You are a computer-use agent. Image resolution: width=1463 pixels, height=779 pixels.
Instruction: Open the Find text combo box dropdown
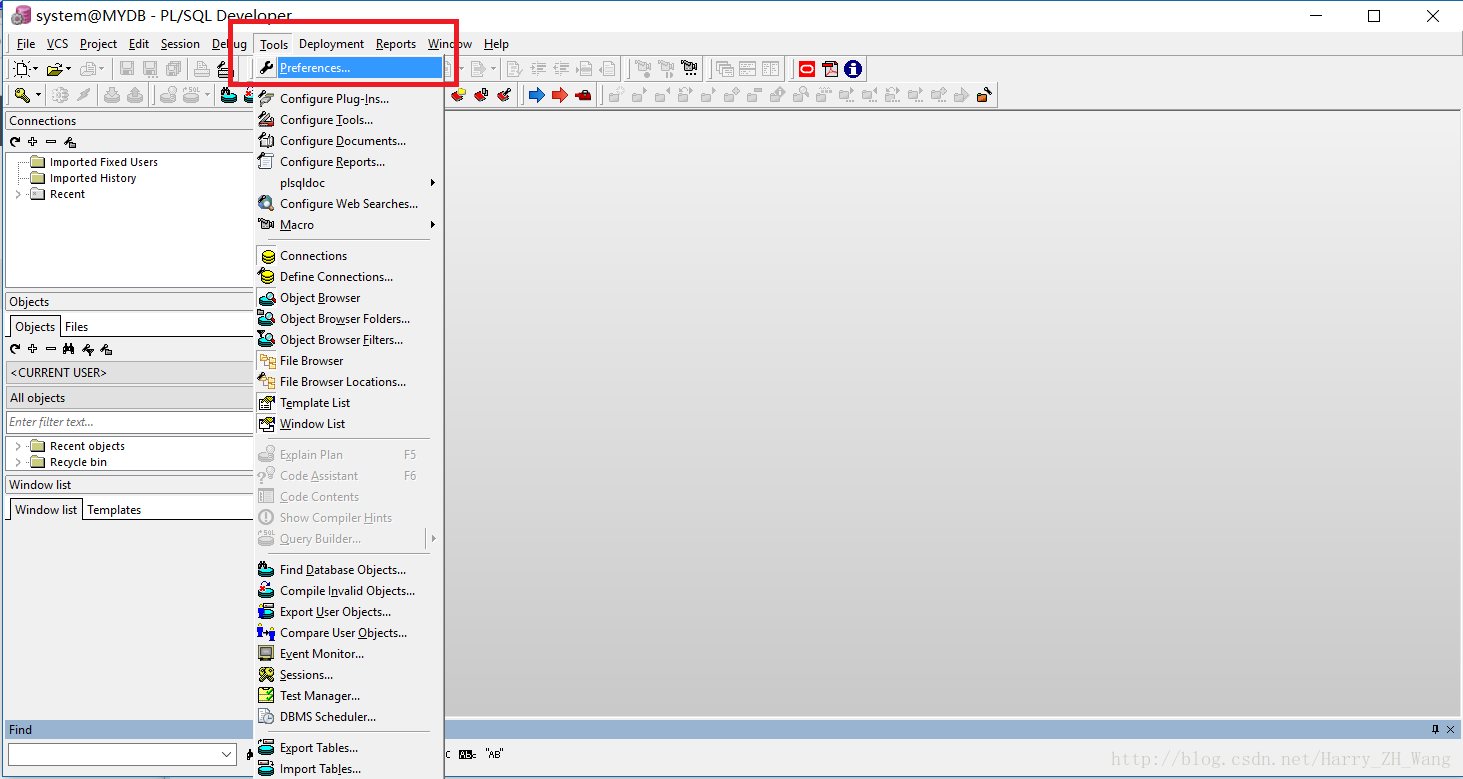[226, 754]
